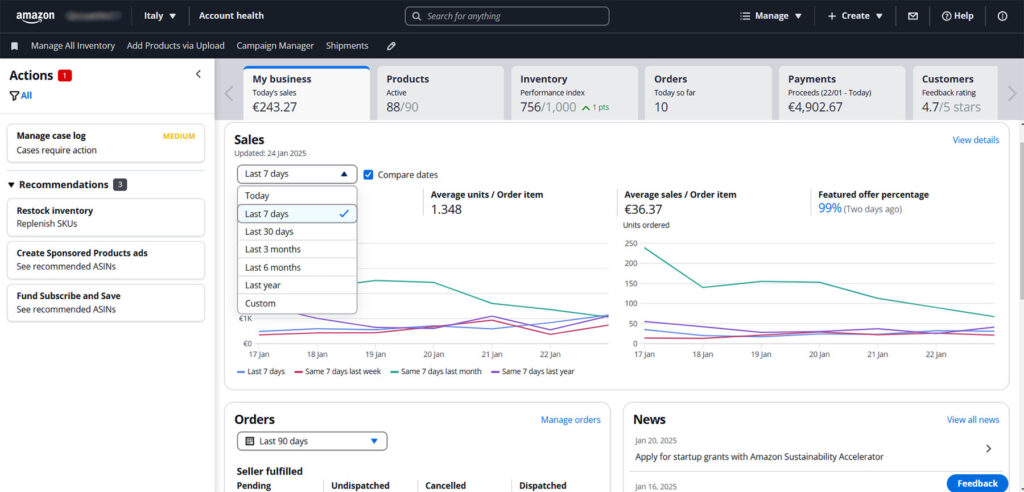Open the Create dropdown menu
Screen dimensions: 1024x492
[855, 16]
